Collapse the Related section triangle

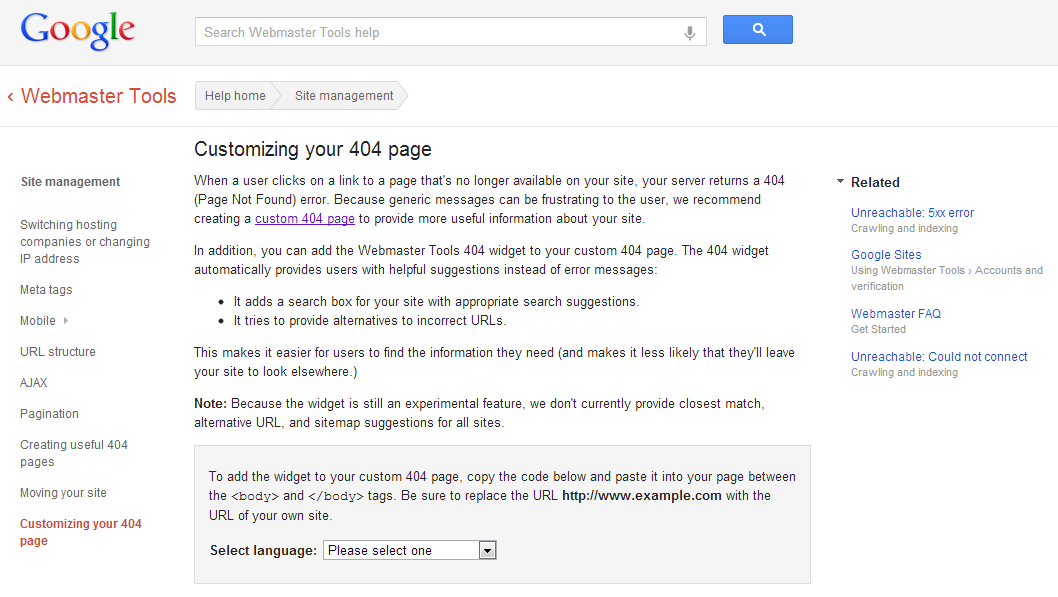[840, 181]
